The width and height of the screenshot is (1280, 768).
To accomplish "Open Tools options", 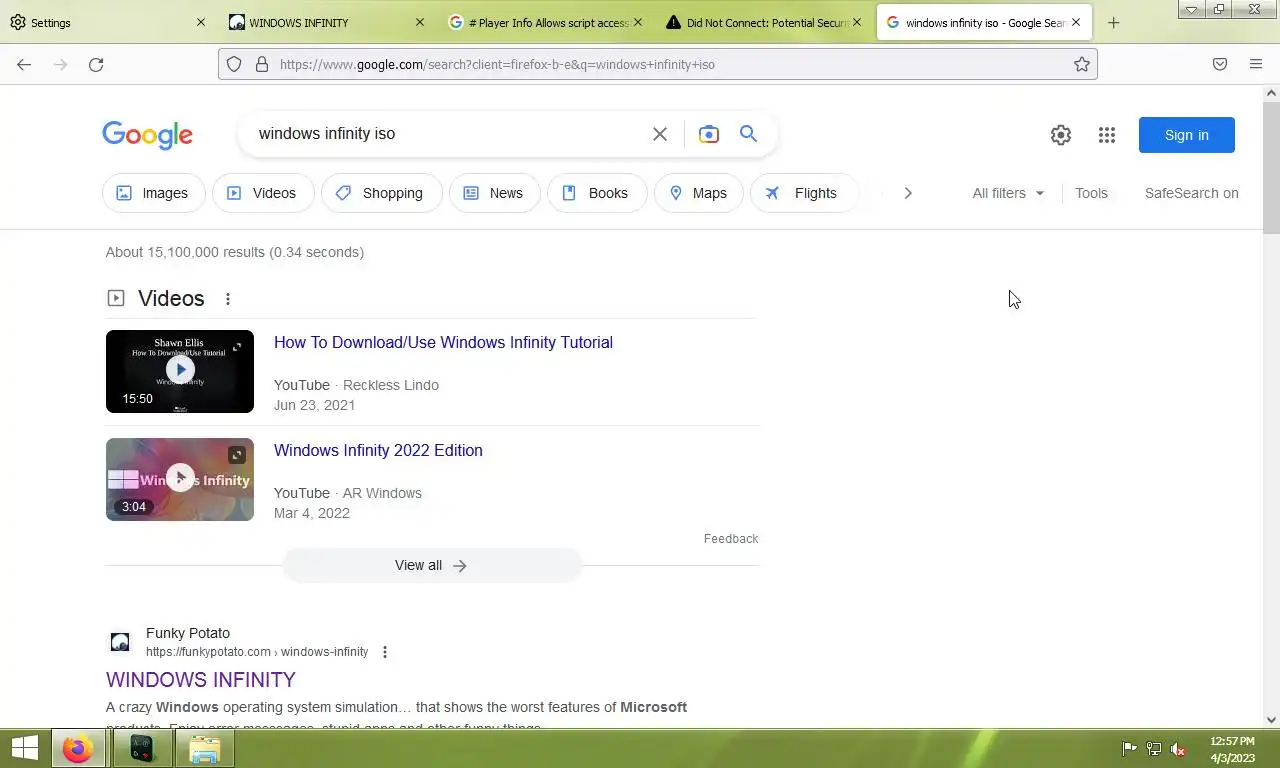I will 1091,193.
